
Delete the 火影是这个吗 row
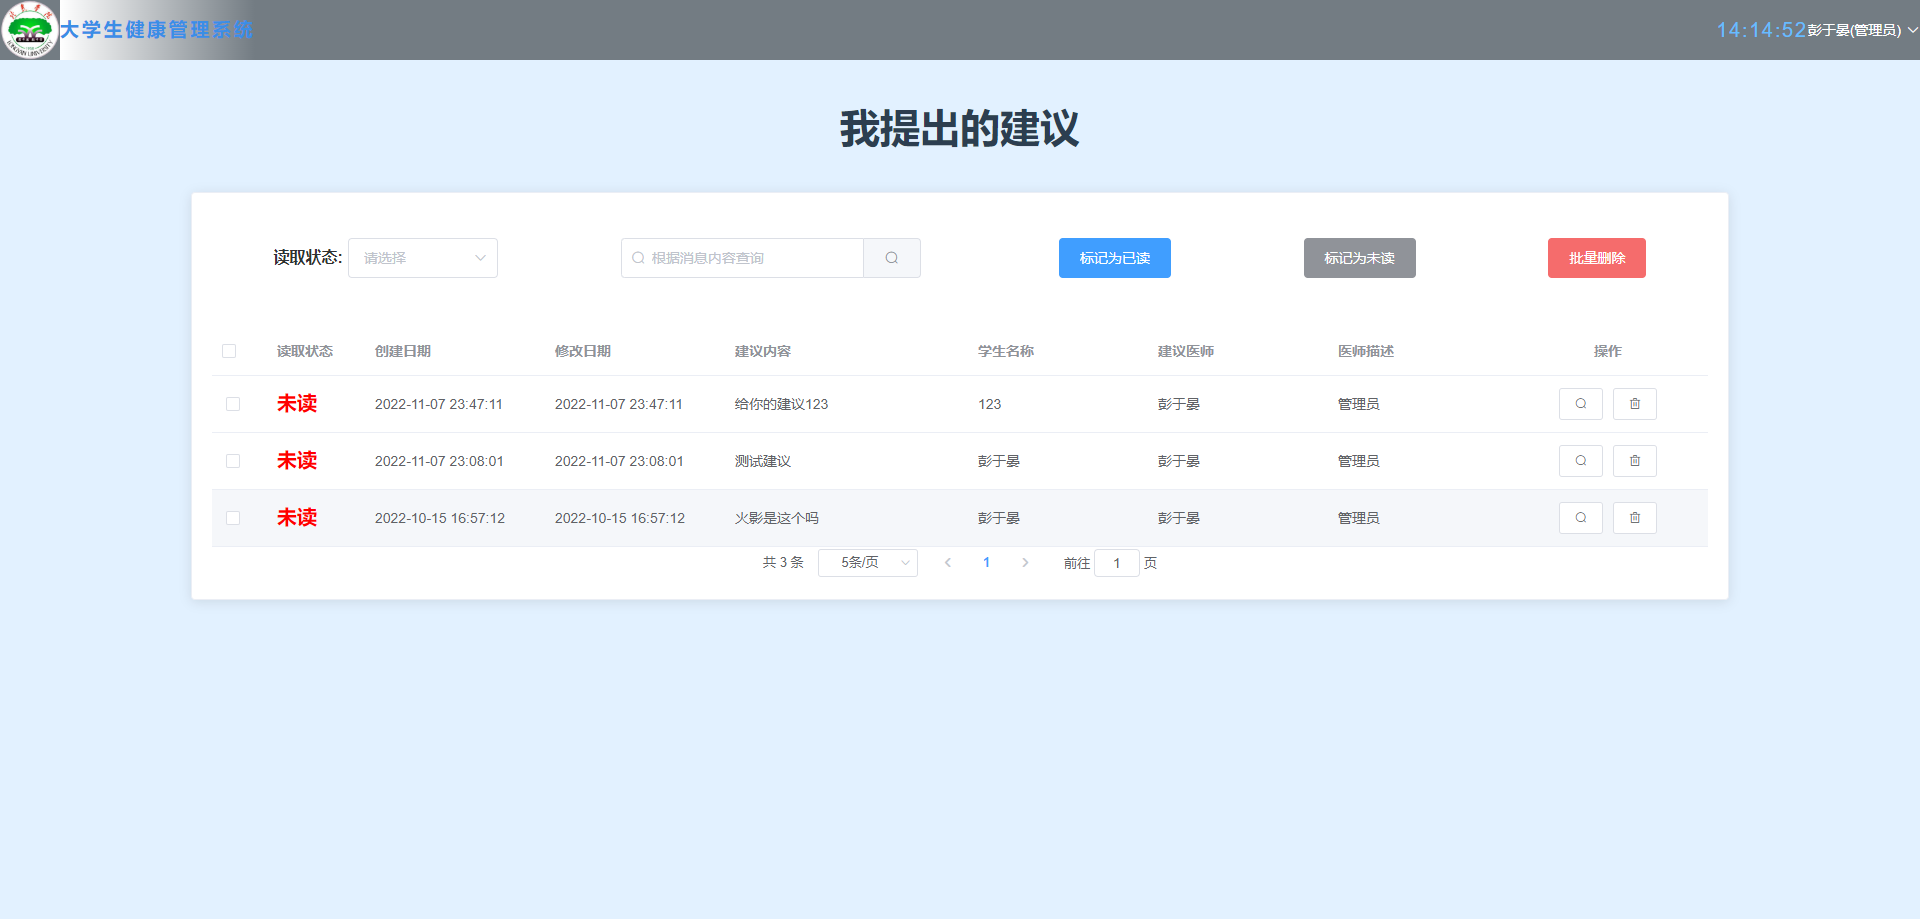pos(1634,518)
